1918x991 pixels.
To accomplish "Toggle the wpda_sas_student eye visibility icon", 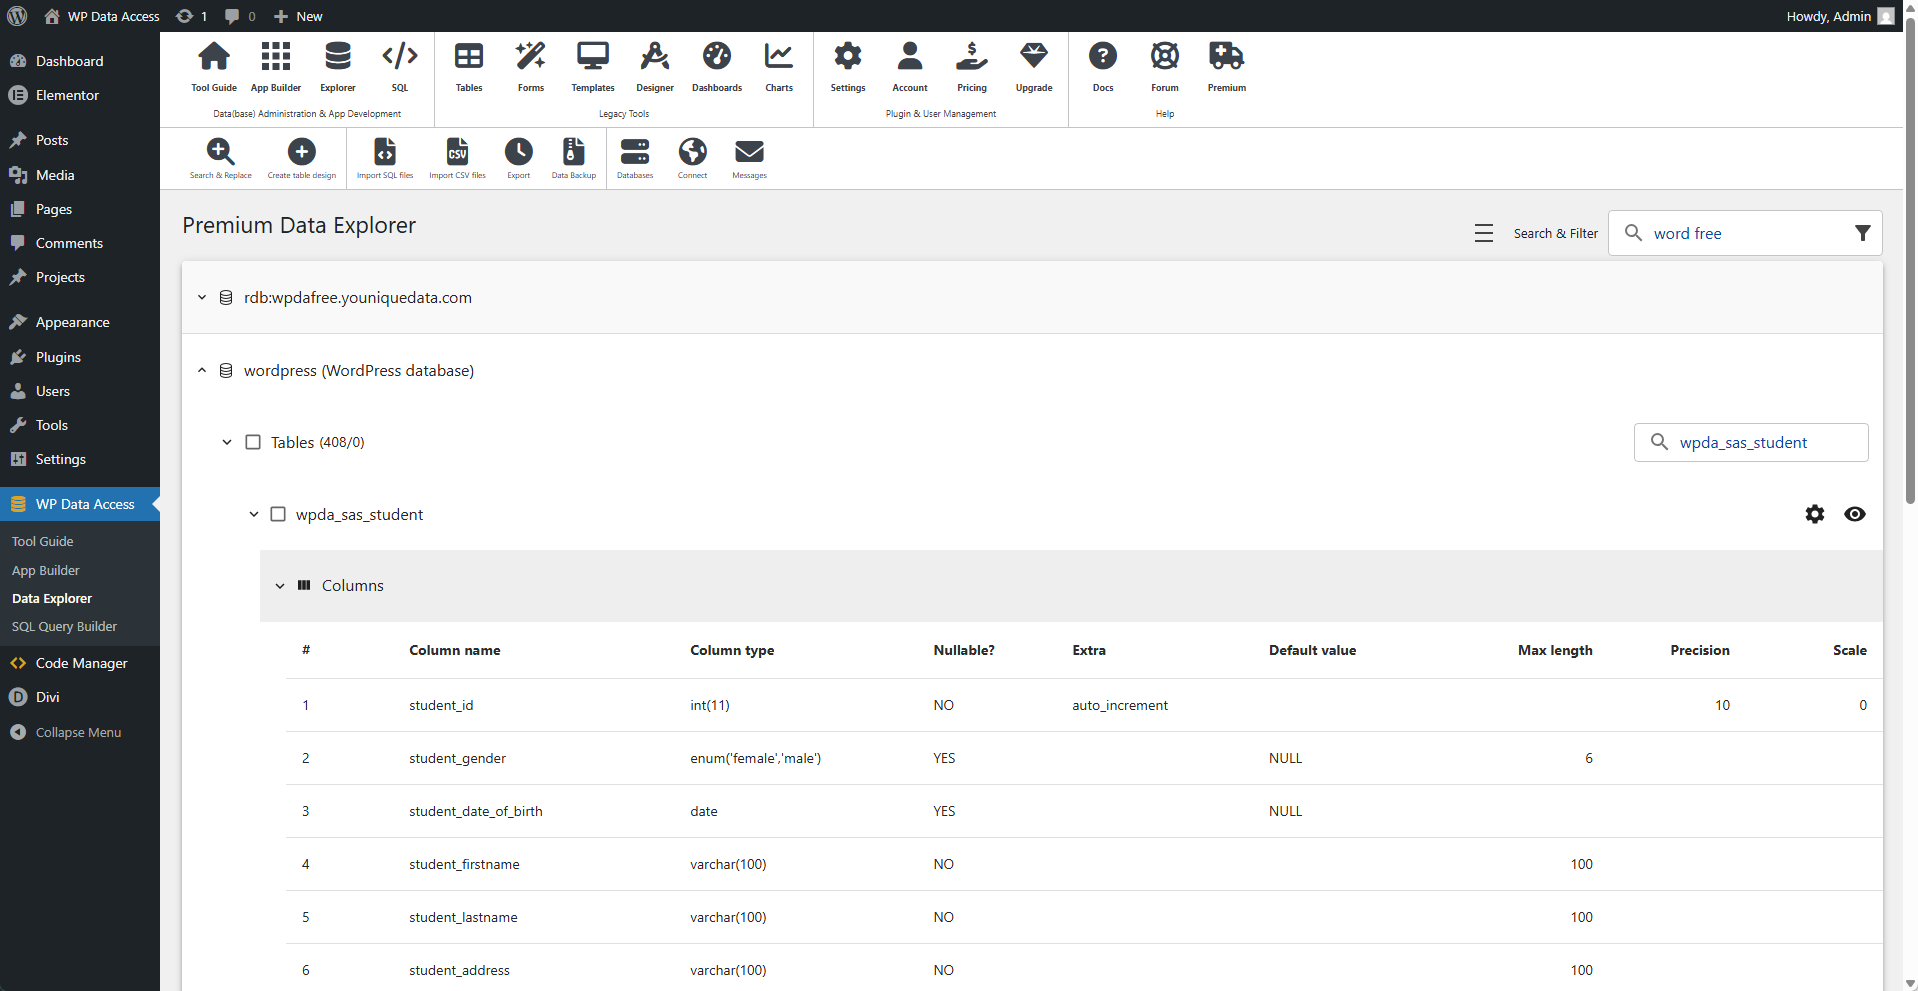I will pos(1855,514).
